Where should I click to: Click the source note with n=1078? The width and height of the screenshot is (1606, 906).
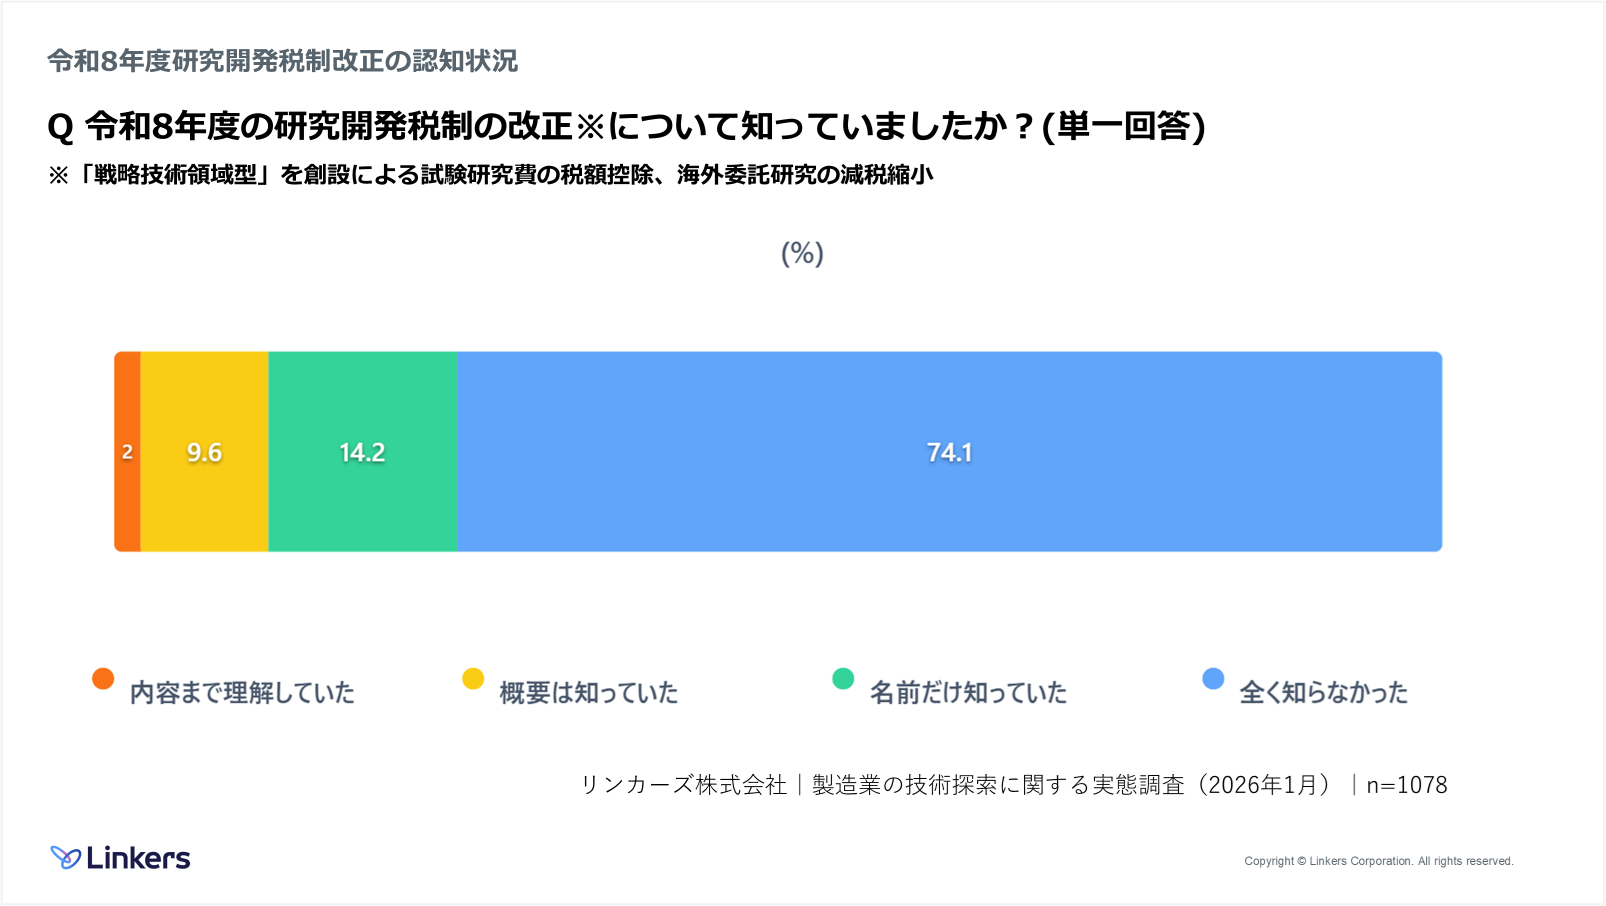(1013, 785)
